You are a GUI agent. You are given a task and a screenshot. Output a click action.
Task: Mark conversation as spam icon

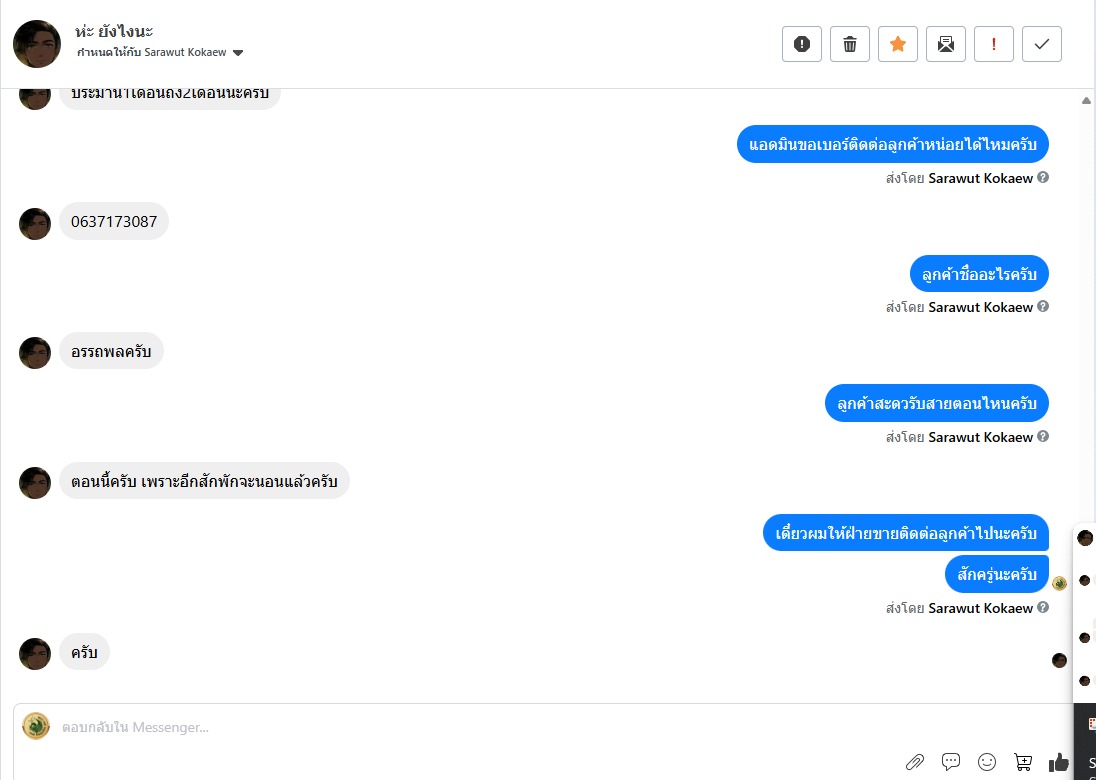coord(802,44)
